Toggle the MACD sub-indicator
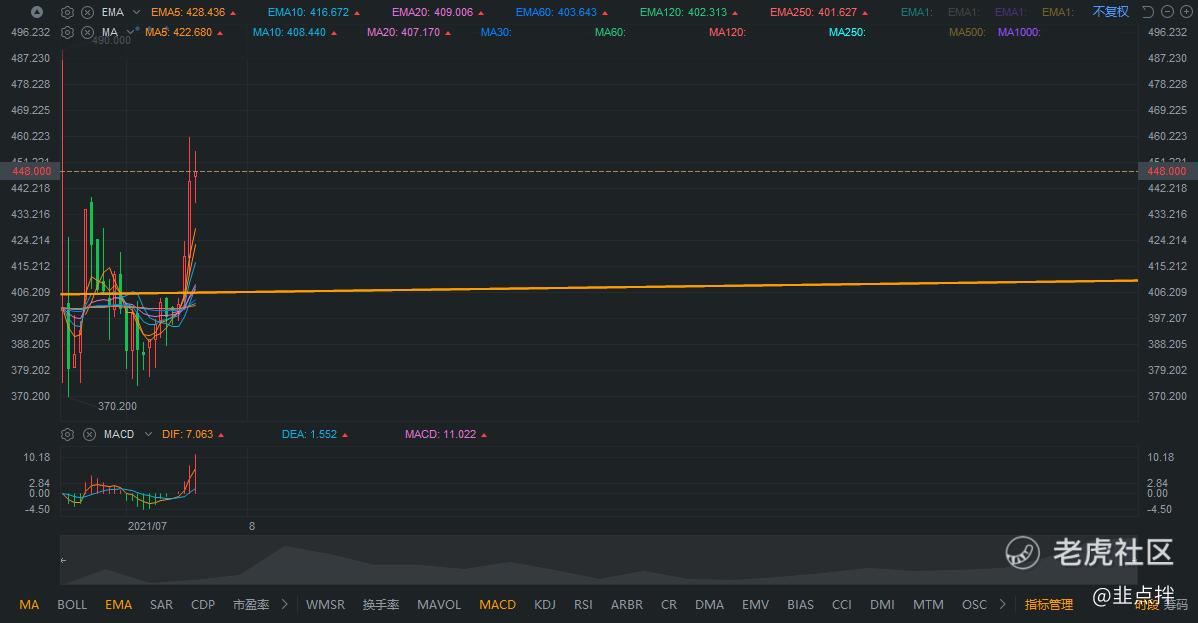The image size is (1198, 623). click(497, 605)
